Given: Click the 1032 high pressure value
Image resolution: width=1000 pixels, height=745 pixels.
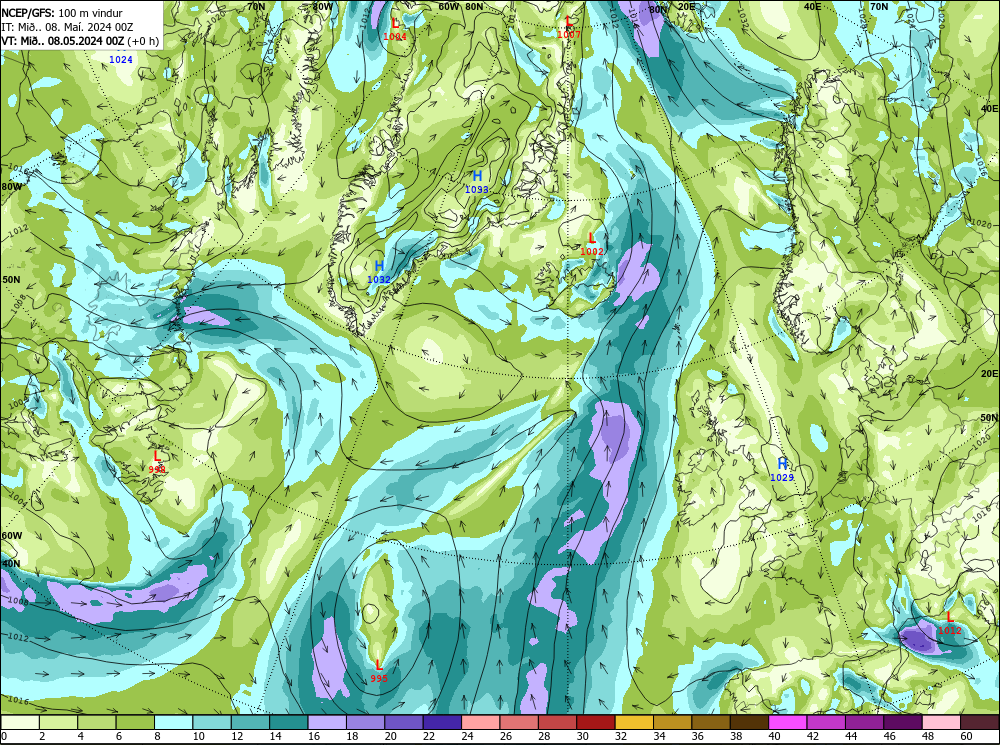Looking at the screenshot, I should (x=379, y=279).
